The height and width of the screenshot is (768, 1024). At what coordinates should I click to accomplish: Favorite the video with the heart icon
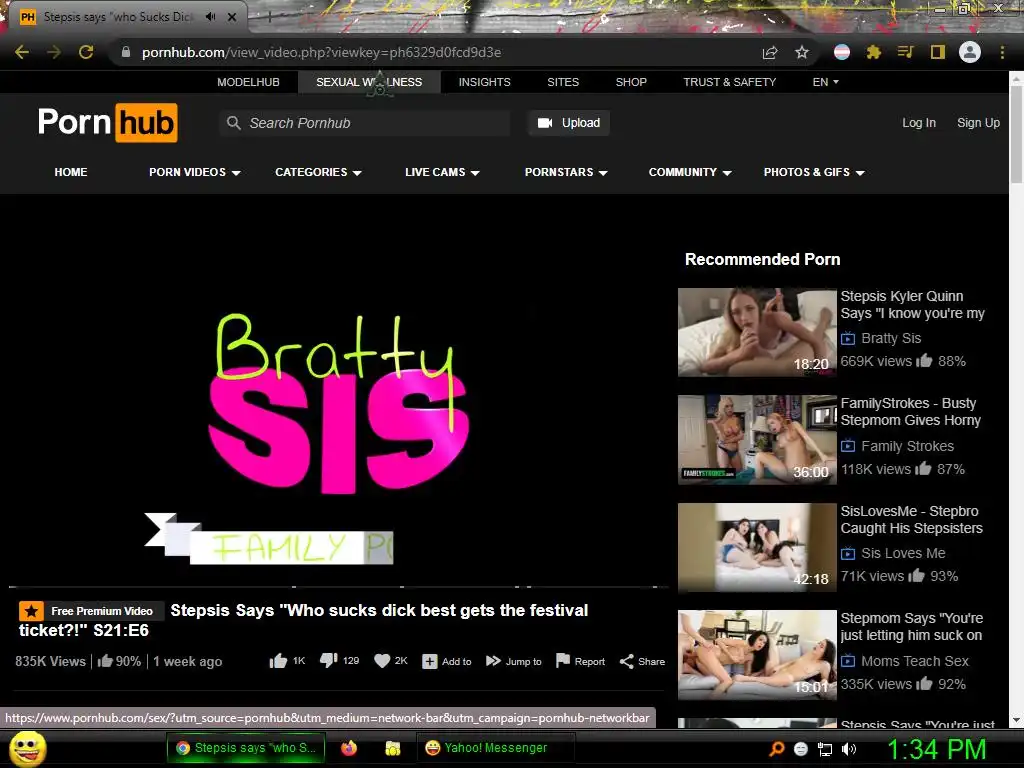[382, 661]
